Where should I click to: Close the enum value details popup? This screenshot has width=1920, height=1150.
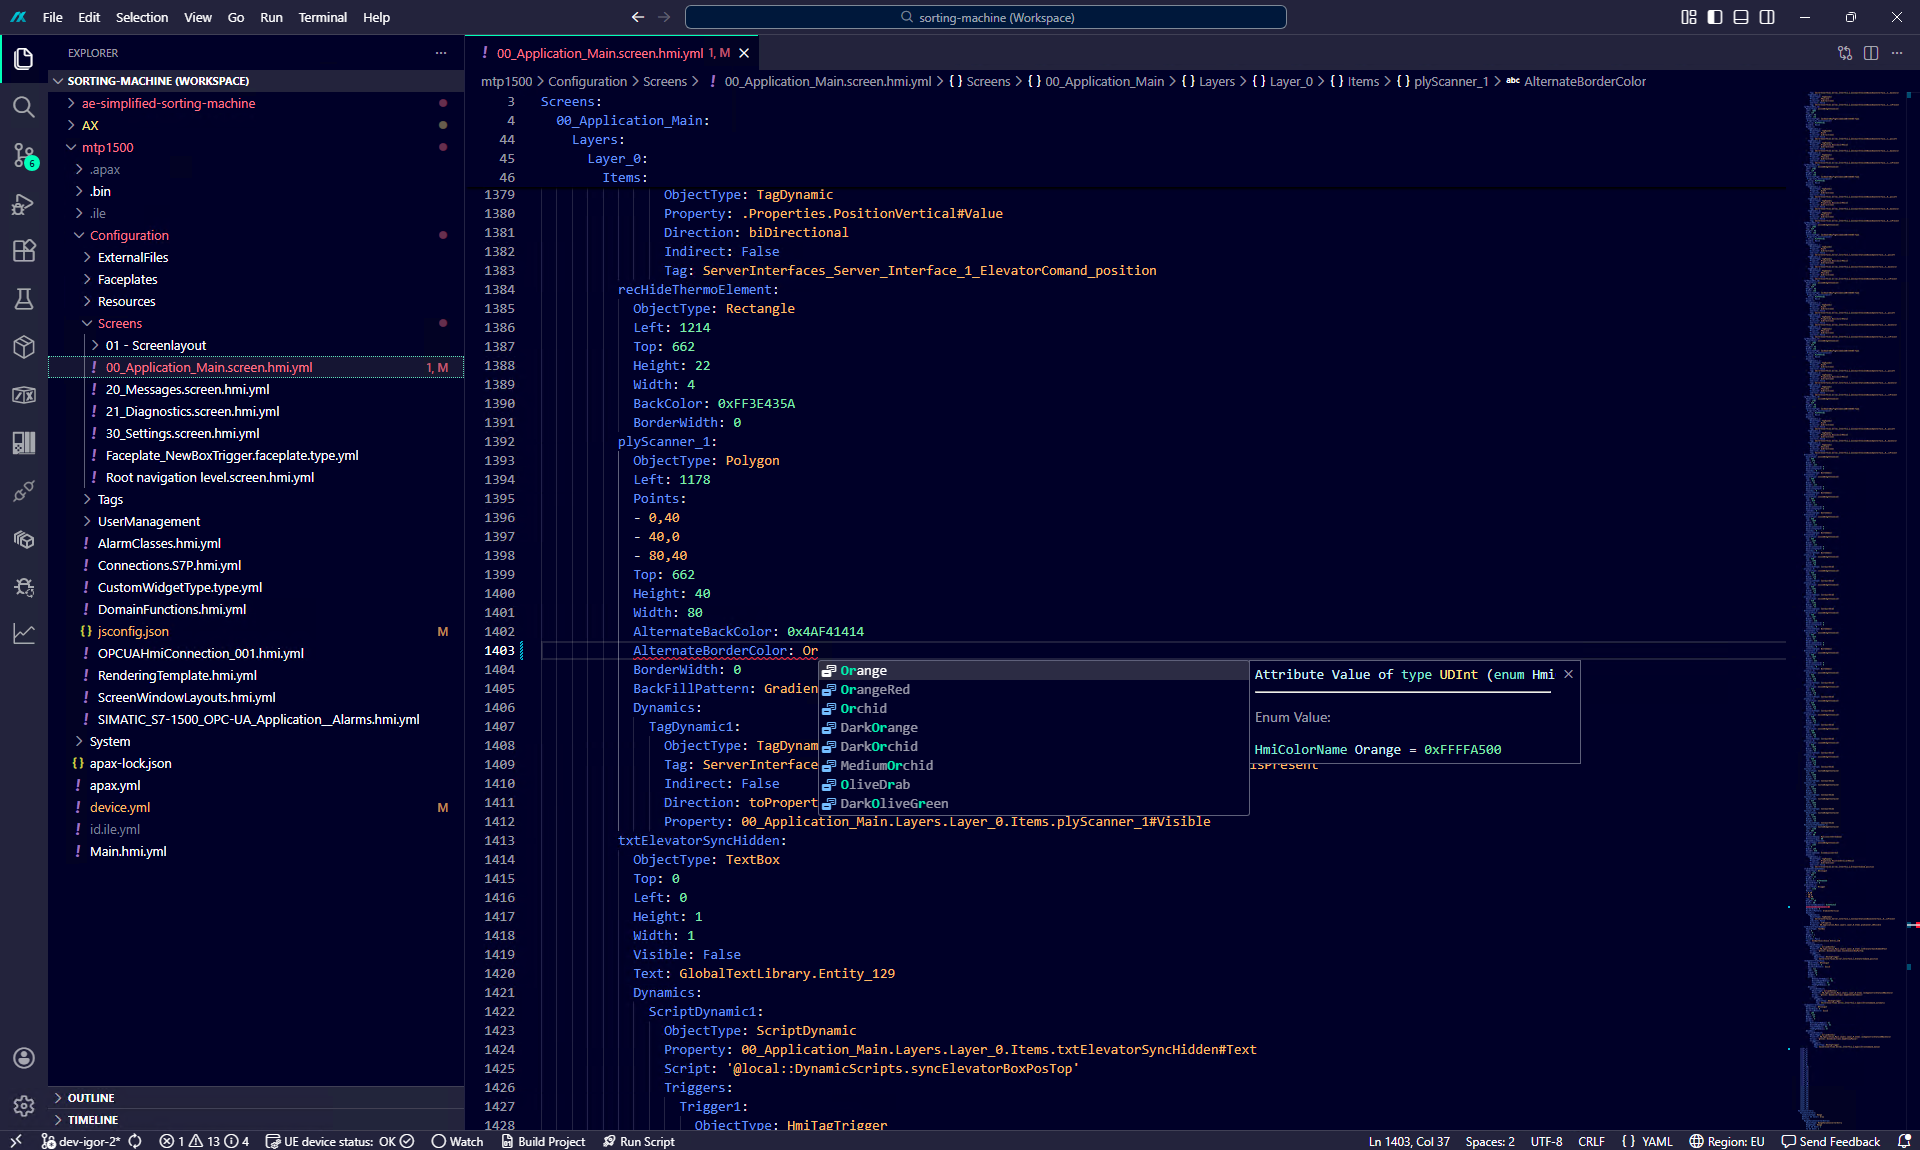[1568, 675]
